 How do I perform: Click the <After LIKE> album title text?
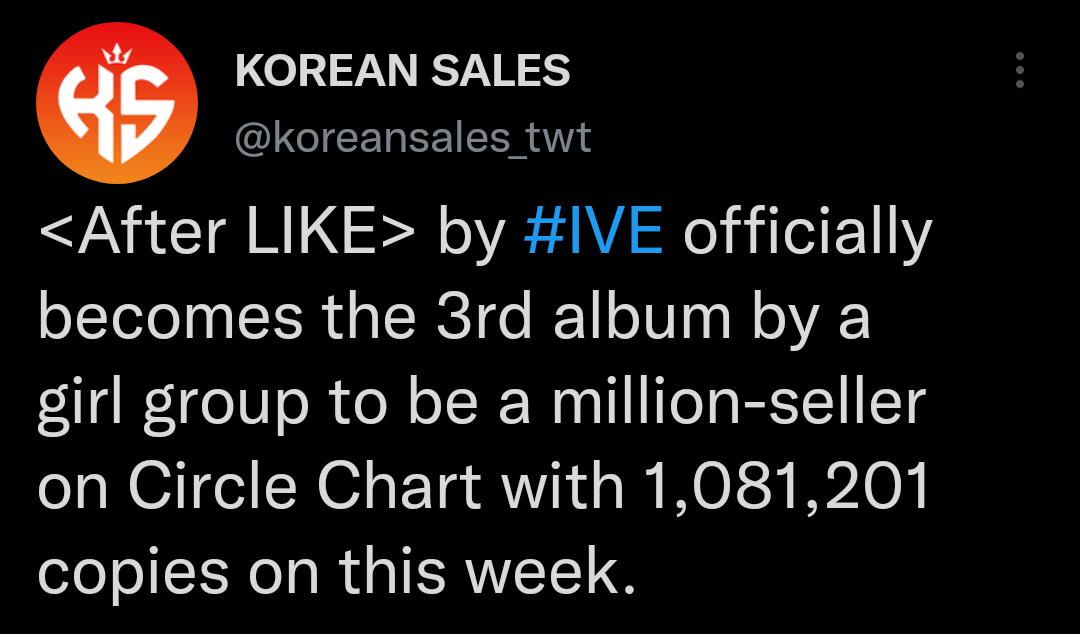point(228,233)
